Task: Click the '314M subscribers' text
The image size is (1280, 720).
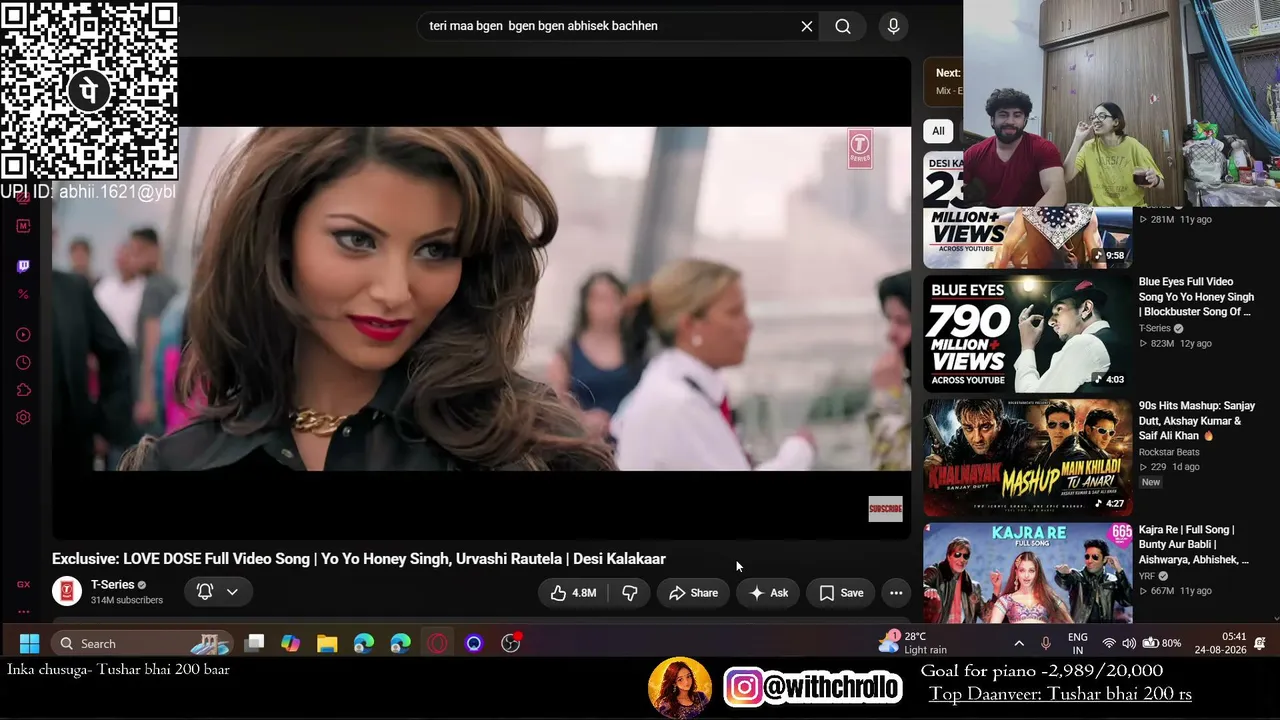Action: tap(127, 601)
